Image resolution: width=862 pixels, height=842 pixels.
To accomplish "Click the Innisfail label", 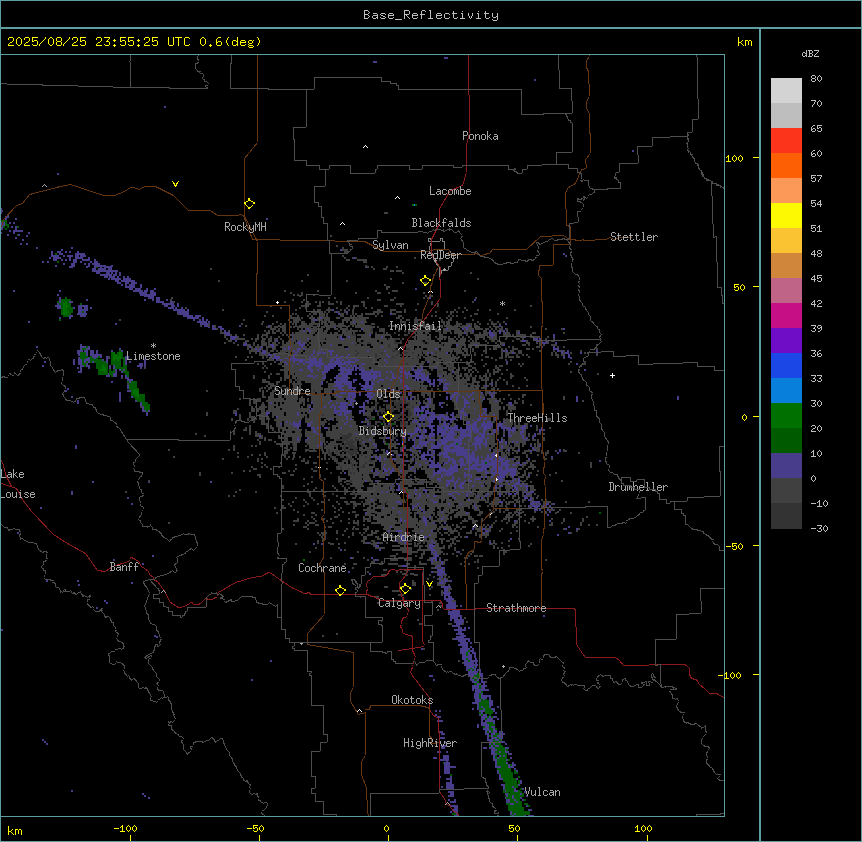I will (415, 326).
